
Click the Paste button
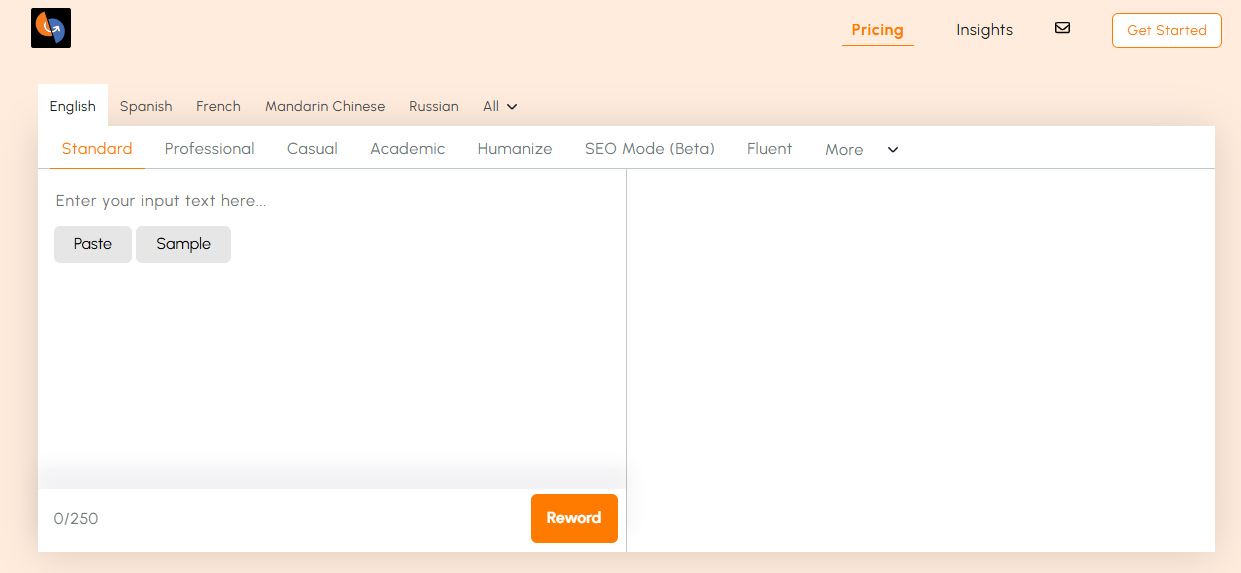(93, 244)
